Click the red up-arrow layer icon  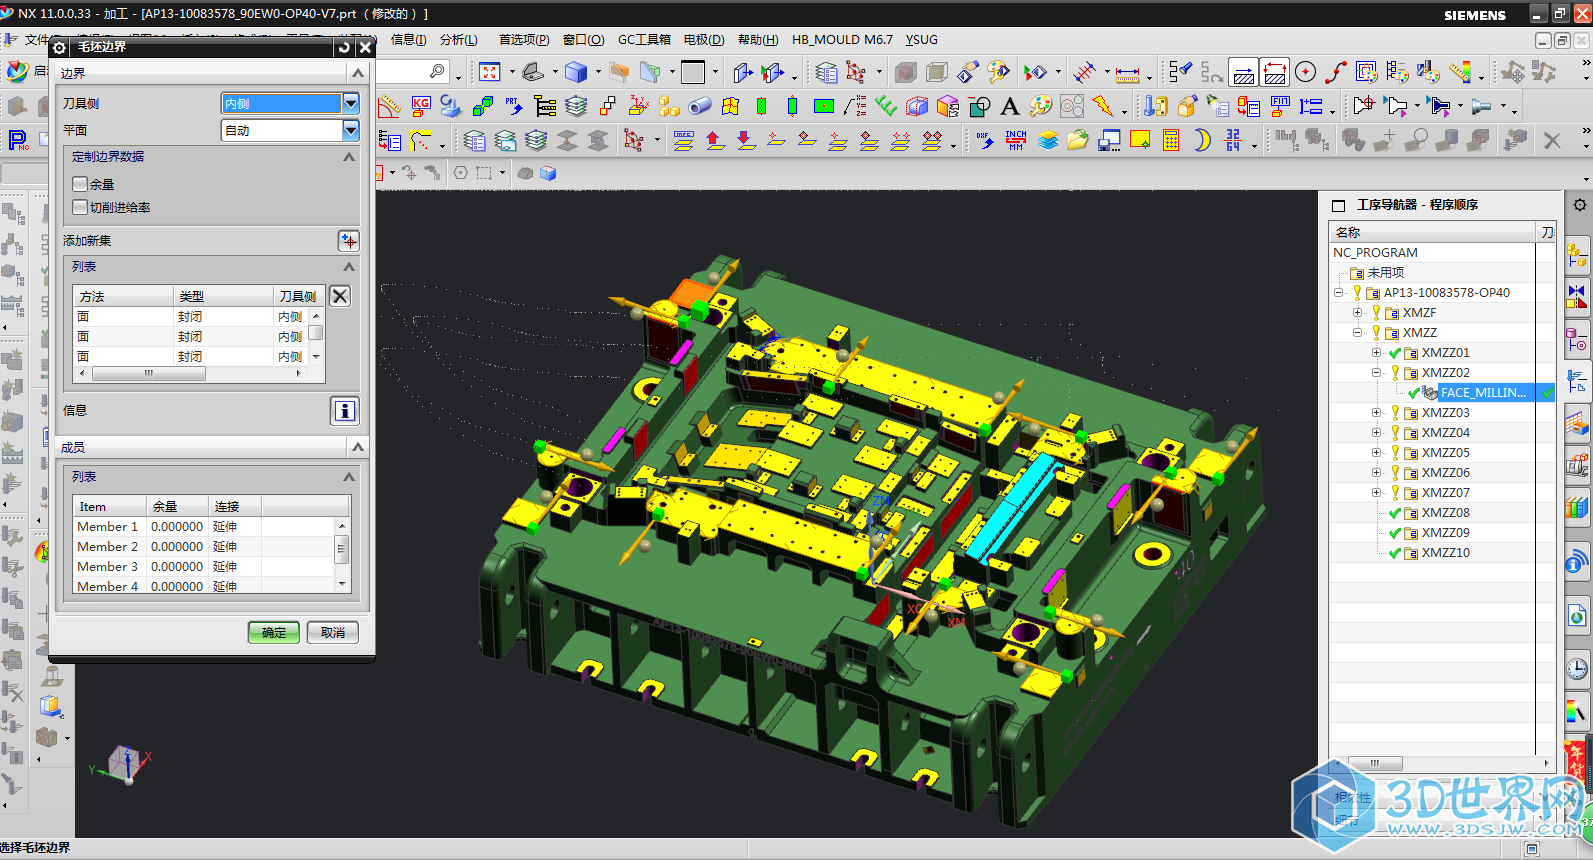[714, 141]
